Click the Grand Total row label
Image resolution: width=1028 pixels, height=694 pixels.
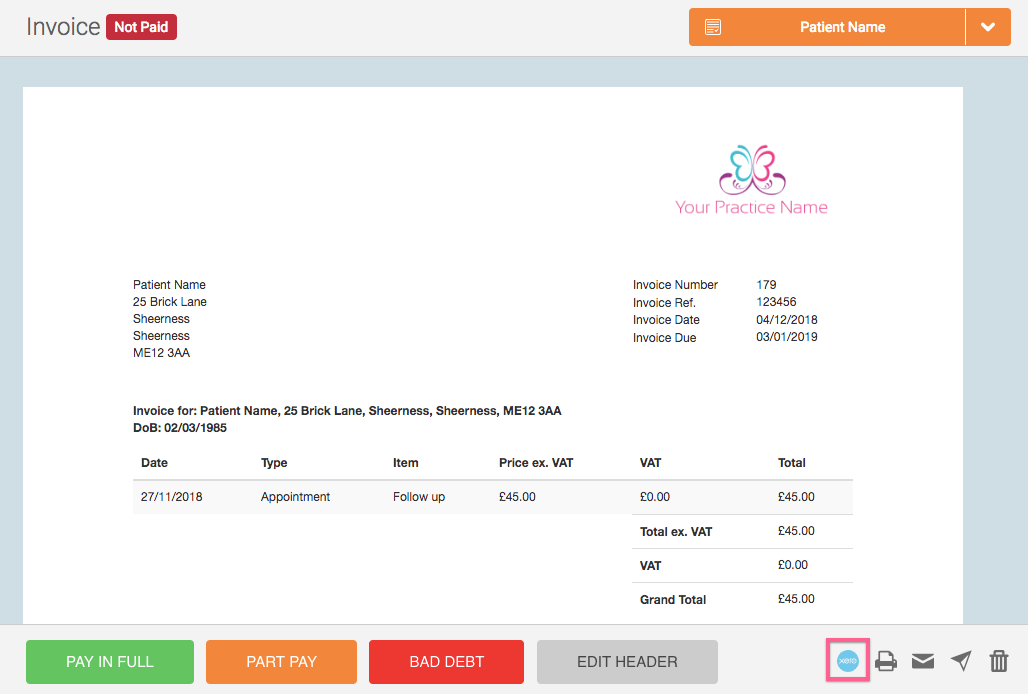(673, 600)
